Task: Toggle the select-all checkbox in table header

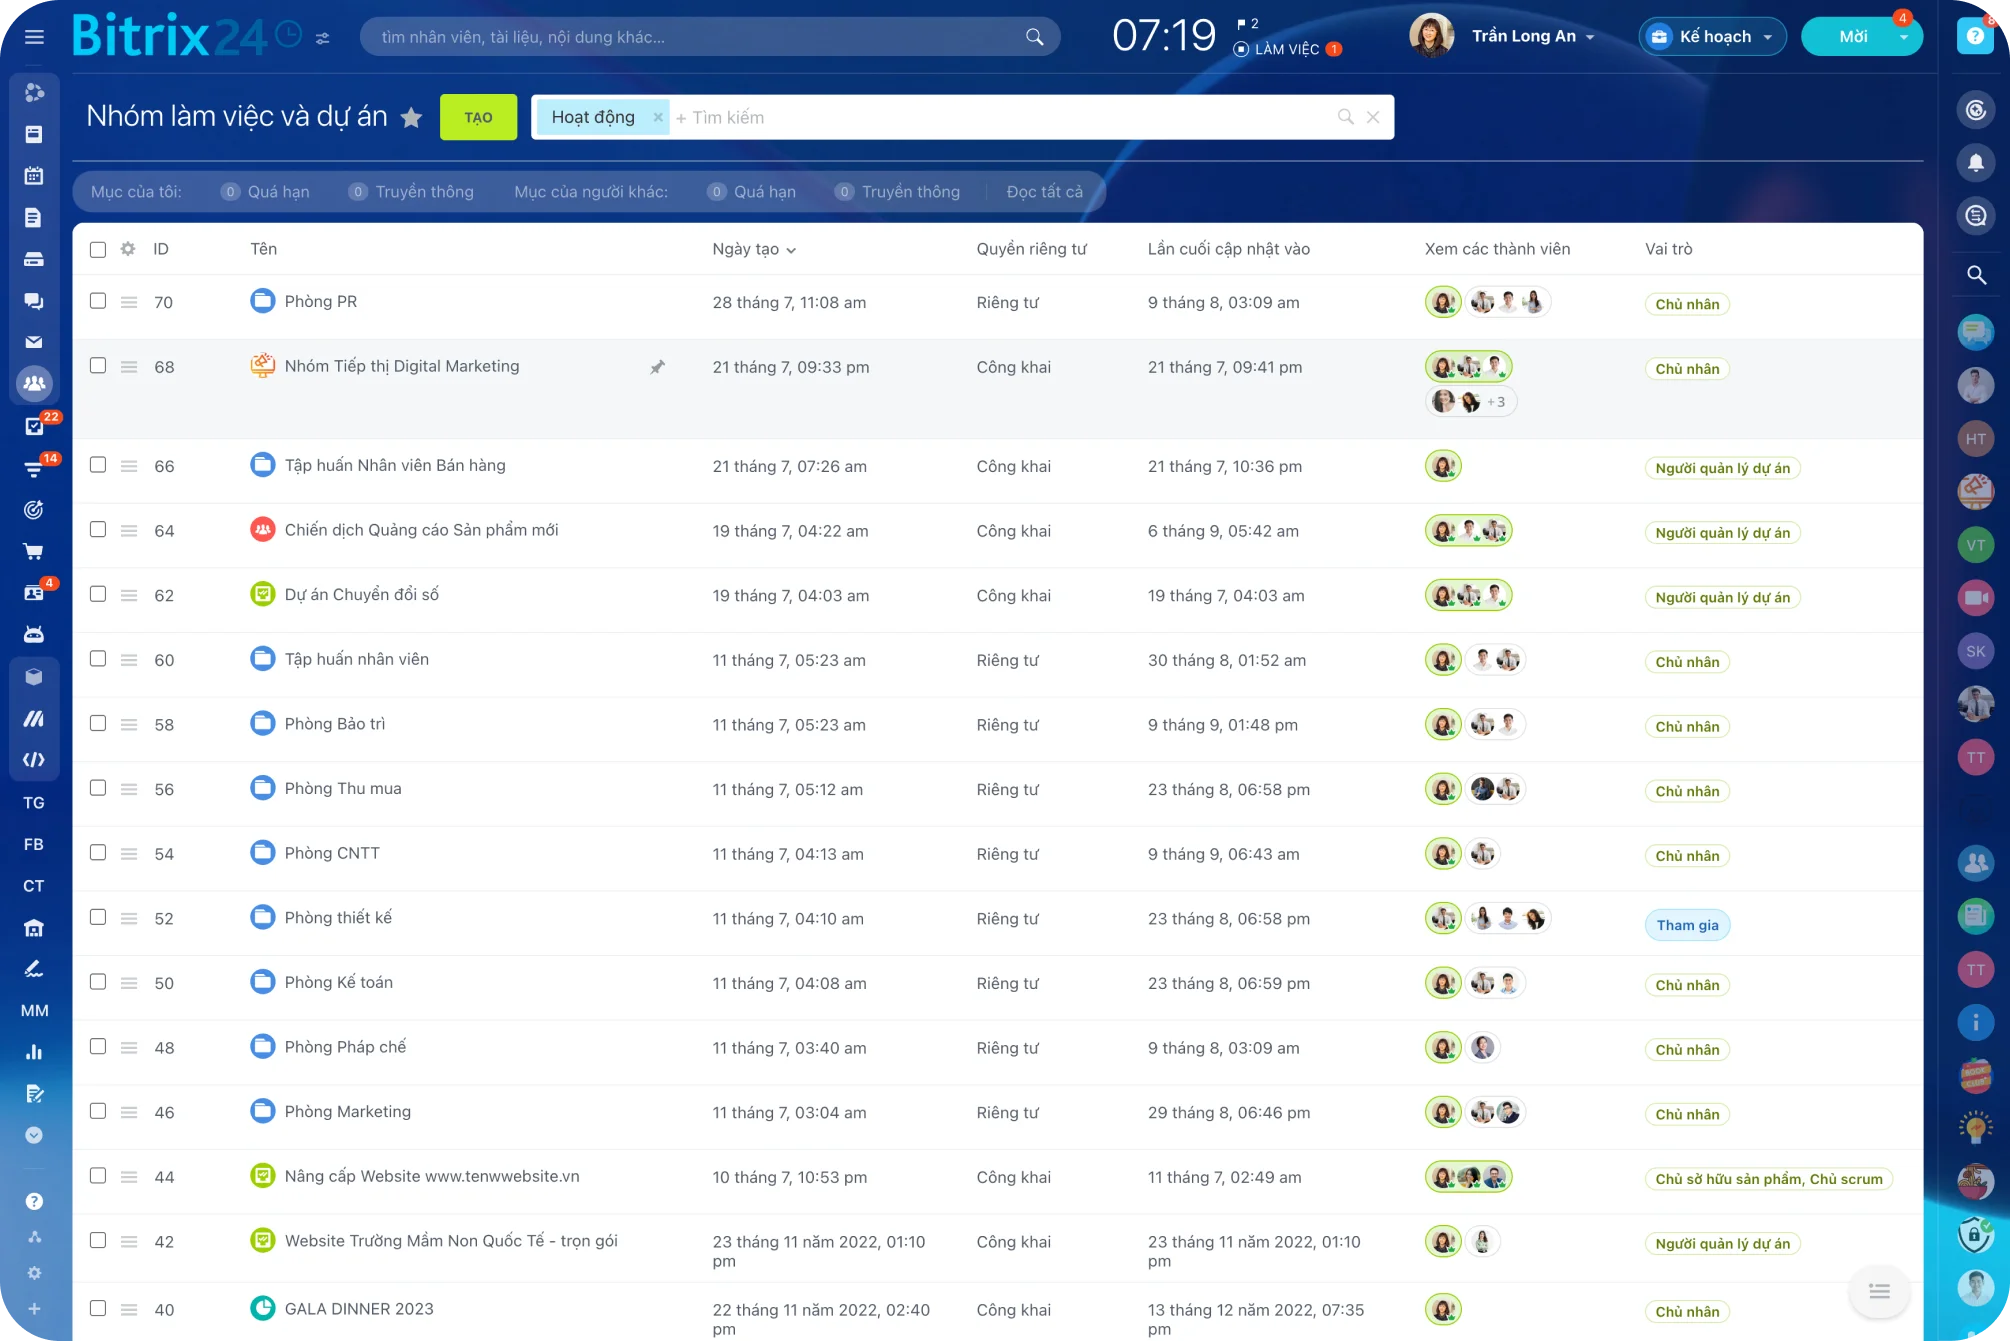Action: pos(98,249)
